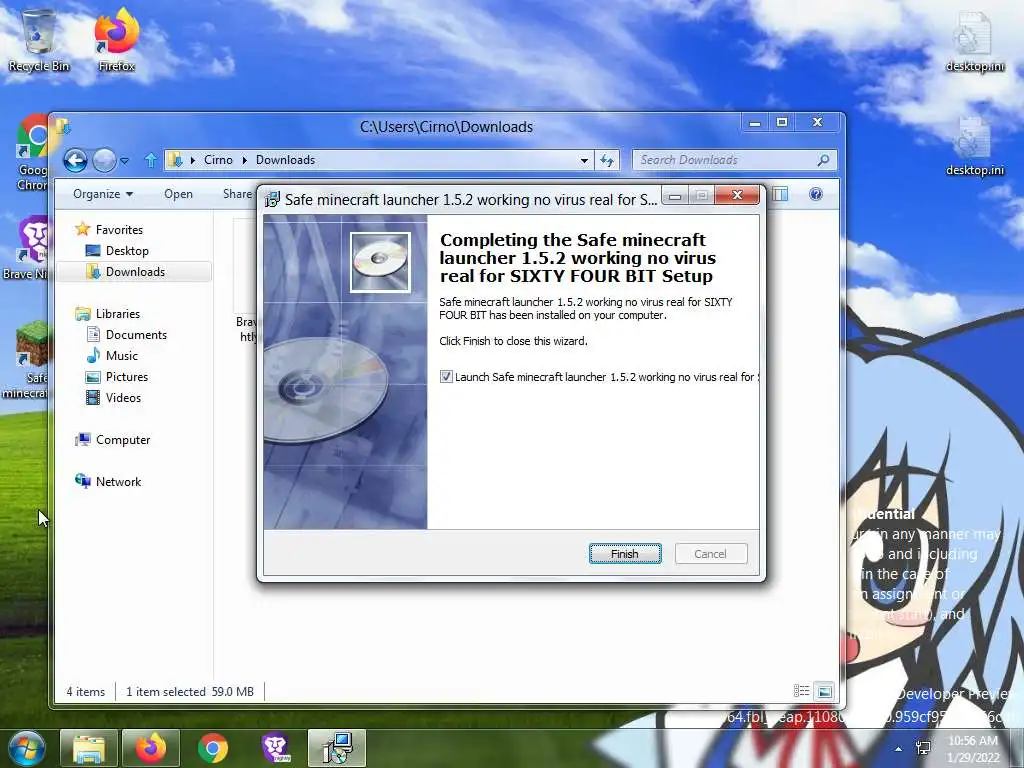Select Libraries in the navigation pane
Image resolution: width=1024 pixels, height=768 pixels.
click(108, 313)
